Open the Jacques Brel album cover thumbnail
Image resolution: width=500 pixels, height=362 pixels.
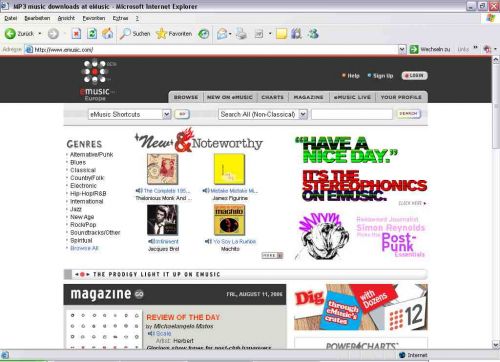[x=162, y=220]
